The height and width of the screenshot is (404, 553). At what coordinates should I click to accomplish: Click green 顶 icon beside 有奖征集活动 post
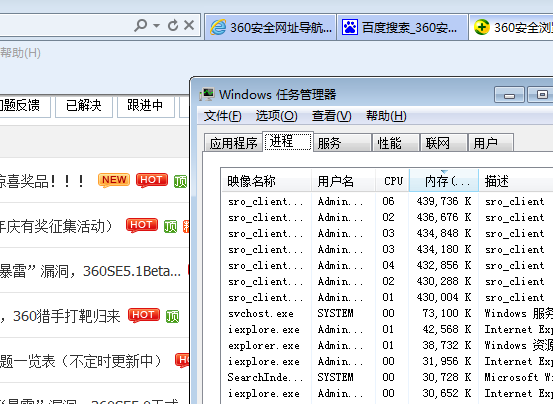coord(170,226)
